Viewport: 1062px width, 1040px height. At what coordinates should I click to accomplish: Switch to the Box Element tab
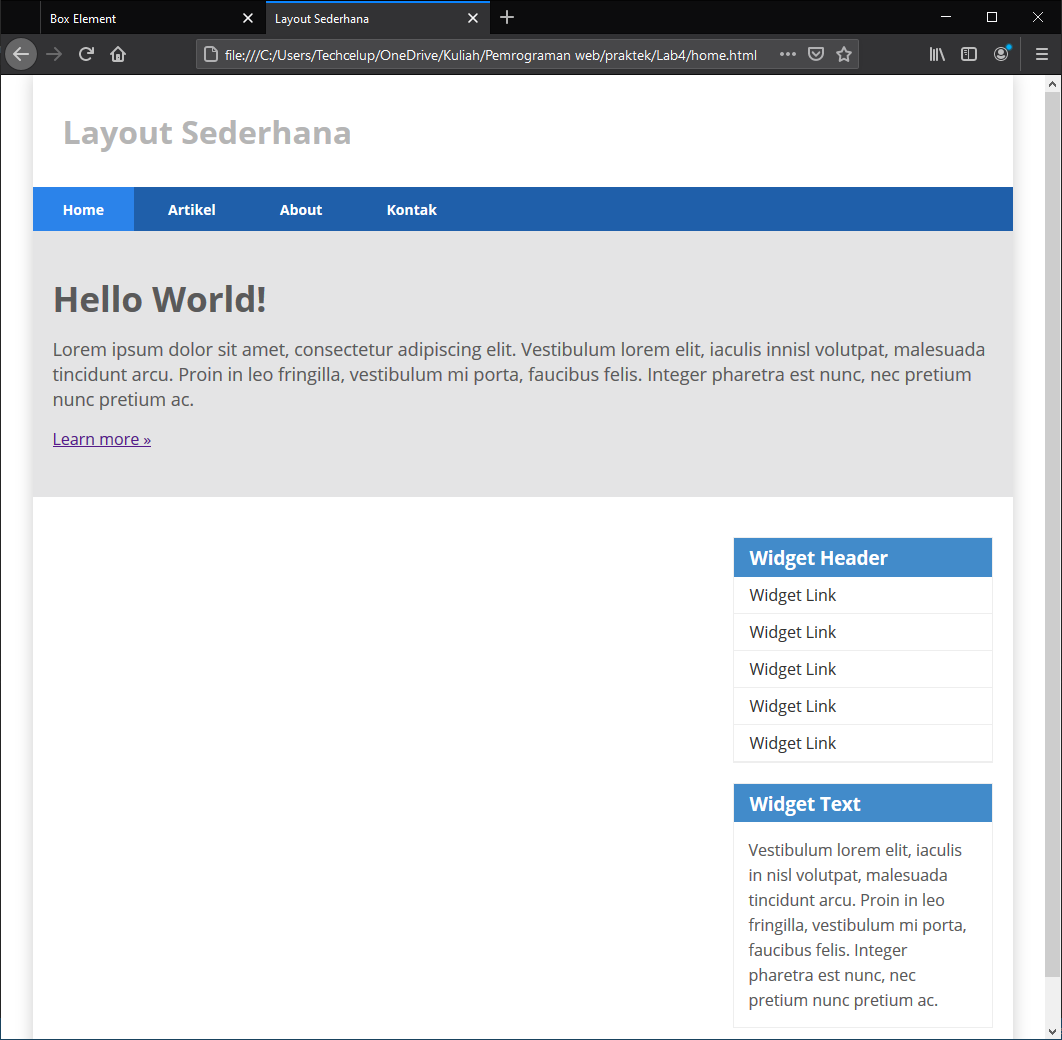(140, 17)
